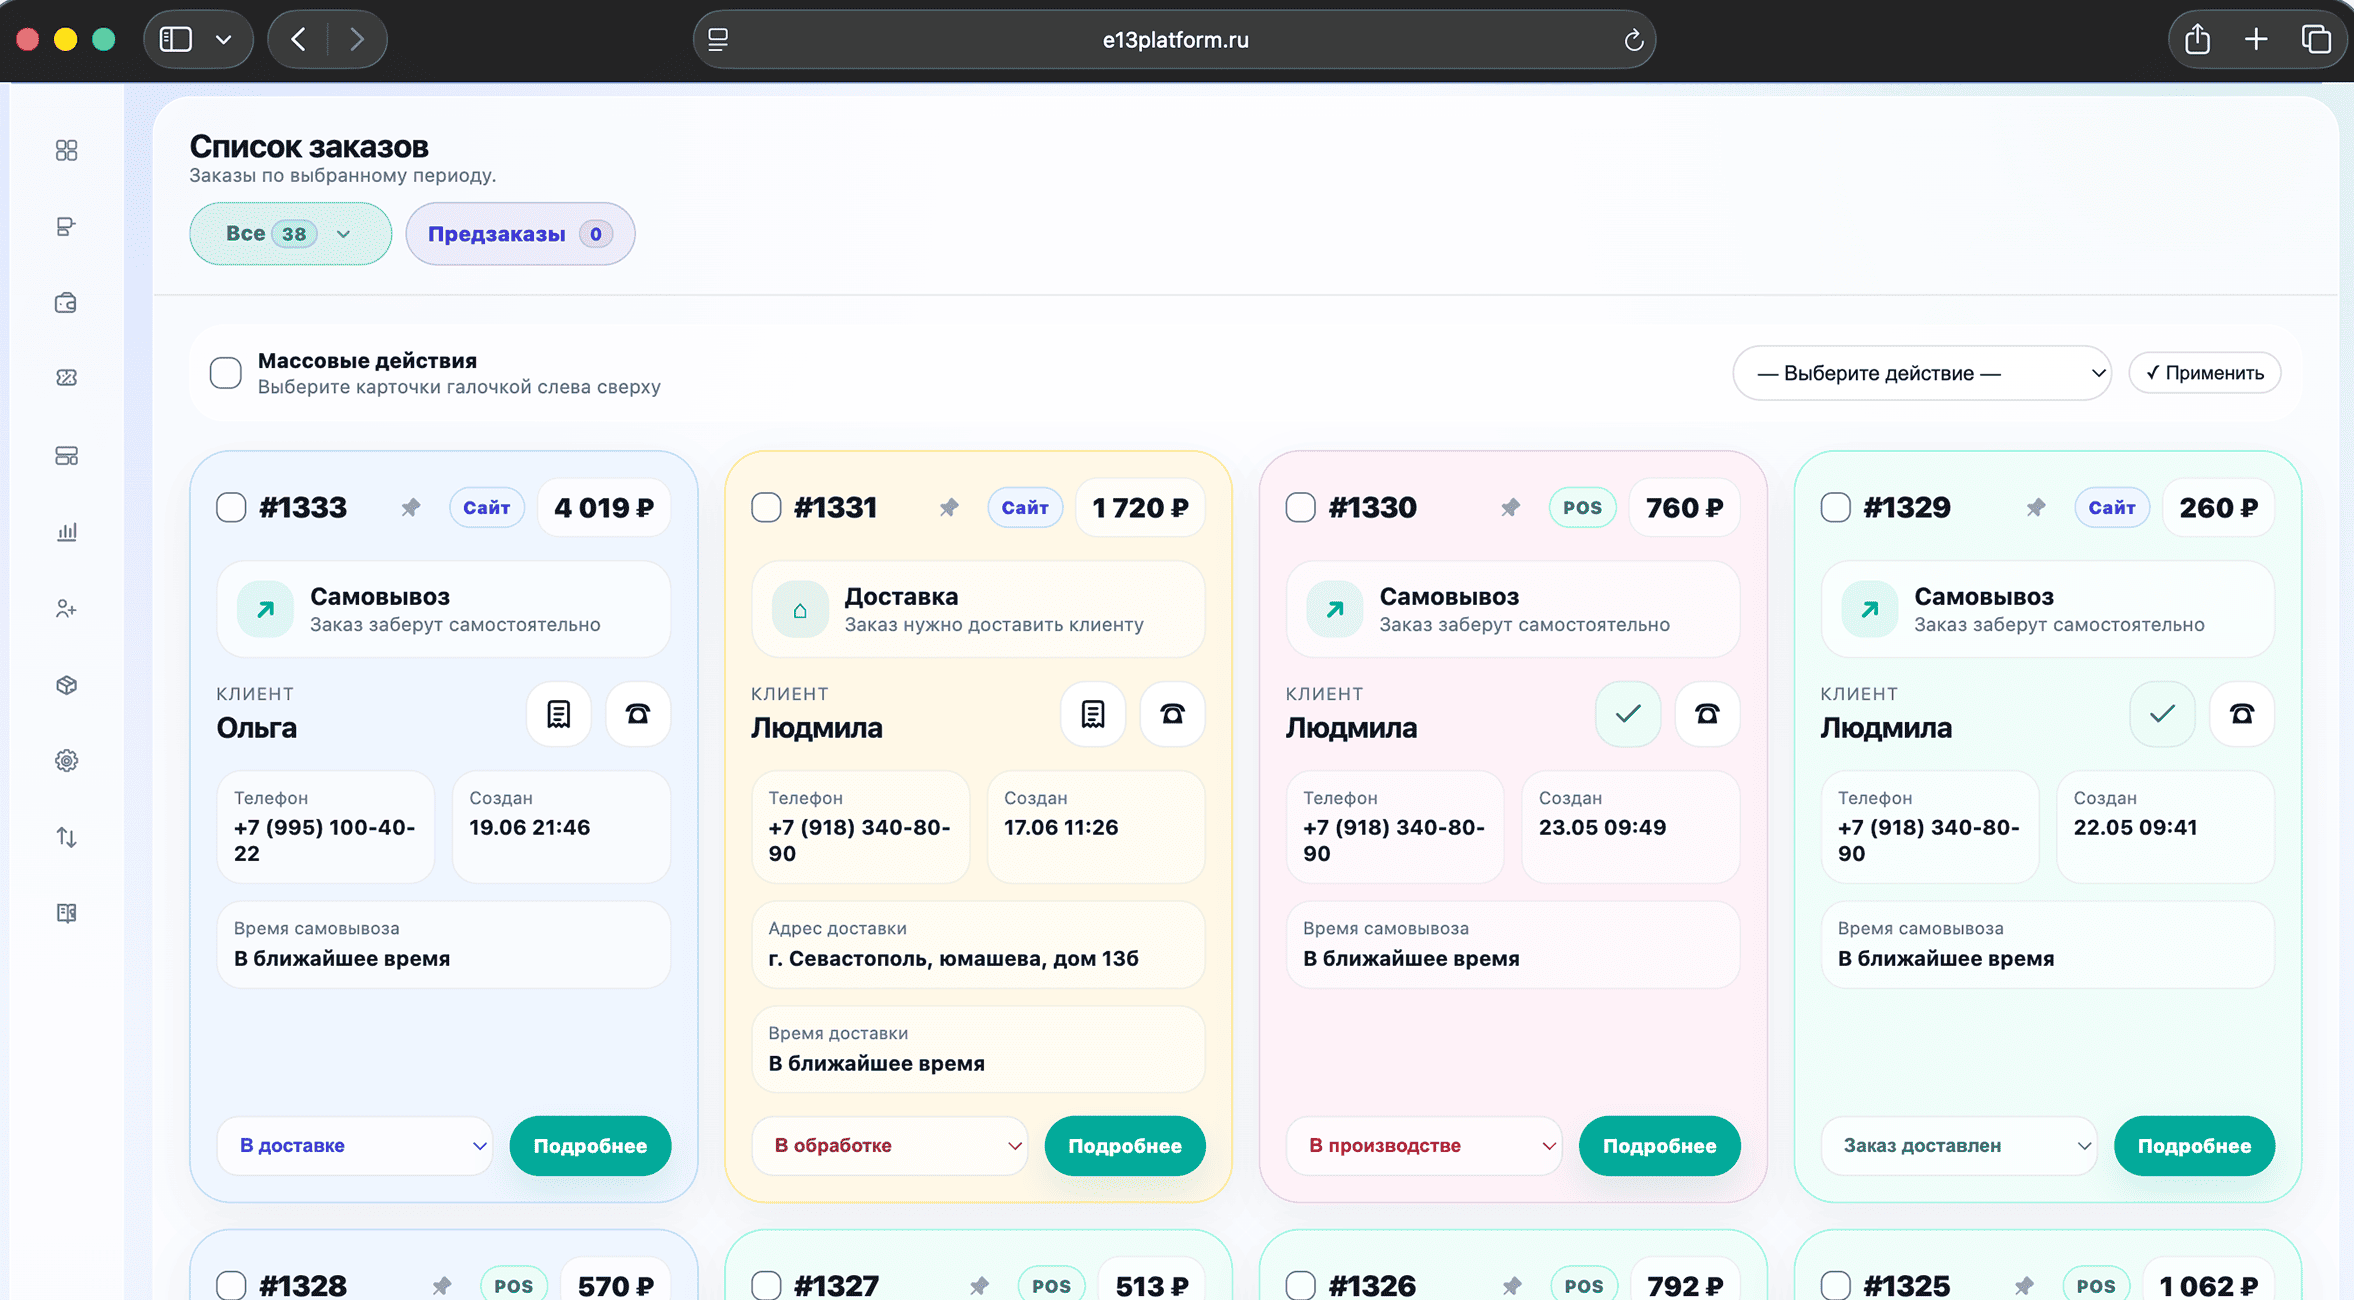Select order #1325 checkbox

(1836, 1285)
